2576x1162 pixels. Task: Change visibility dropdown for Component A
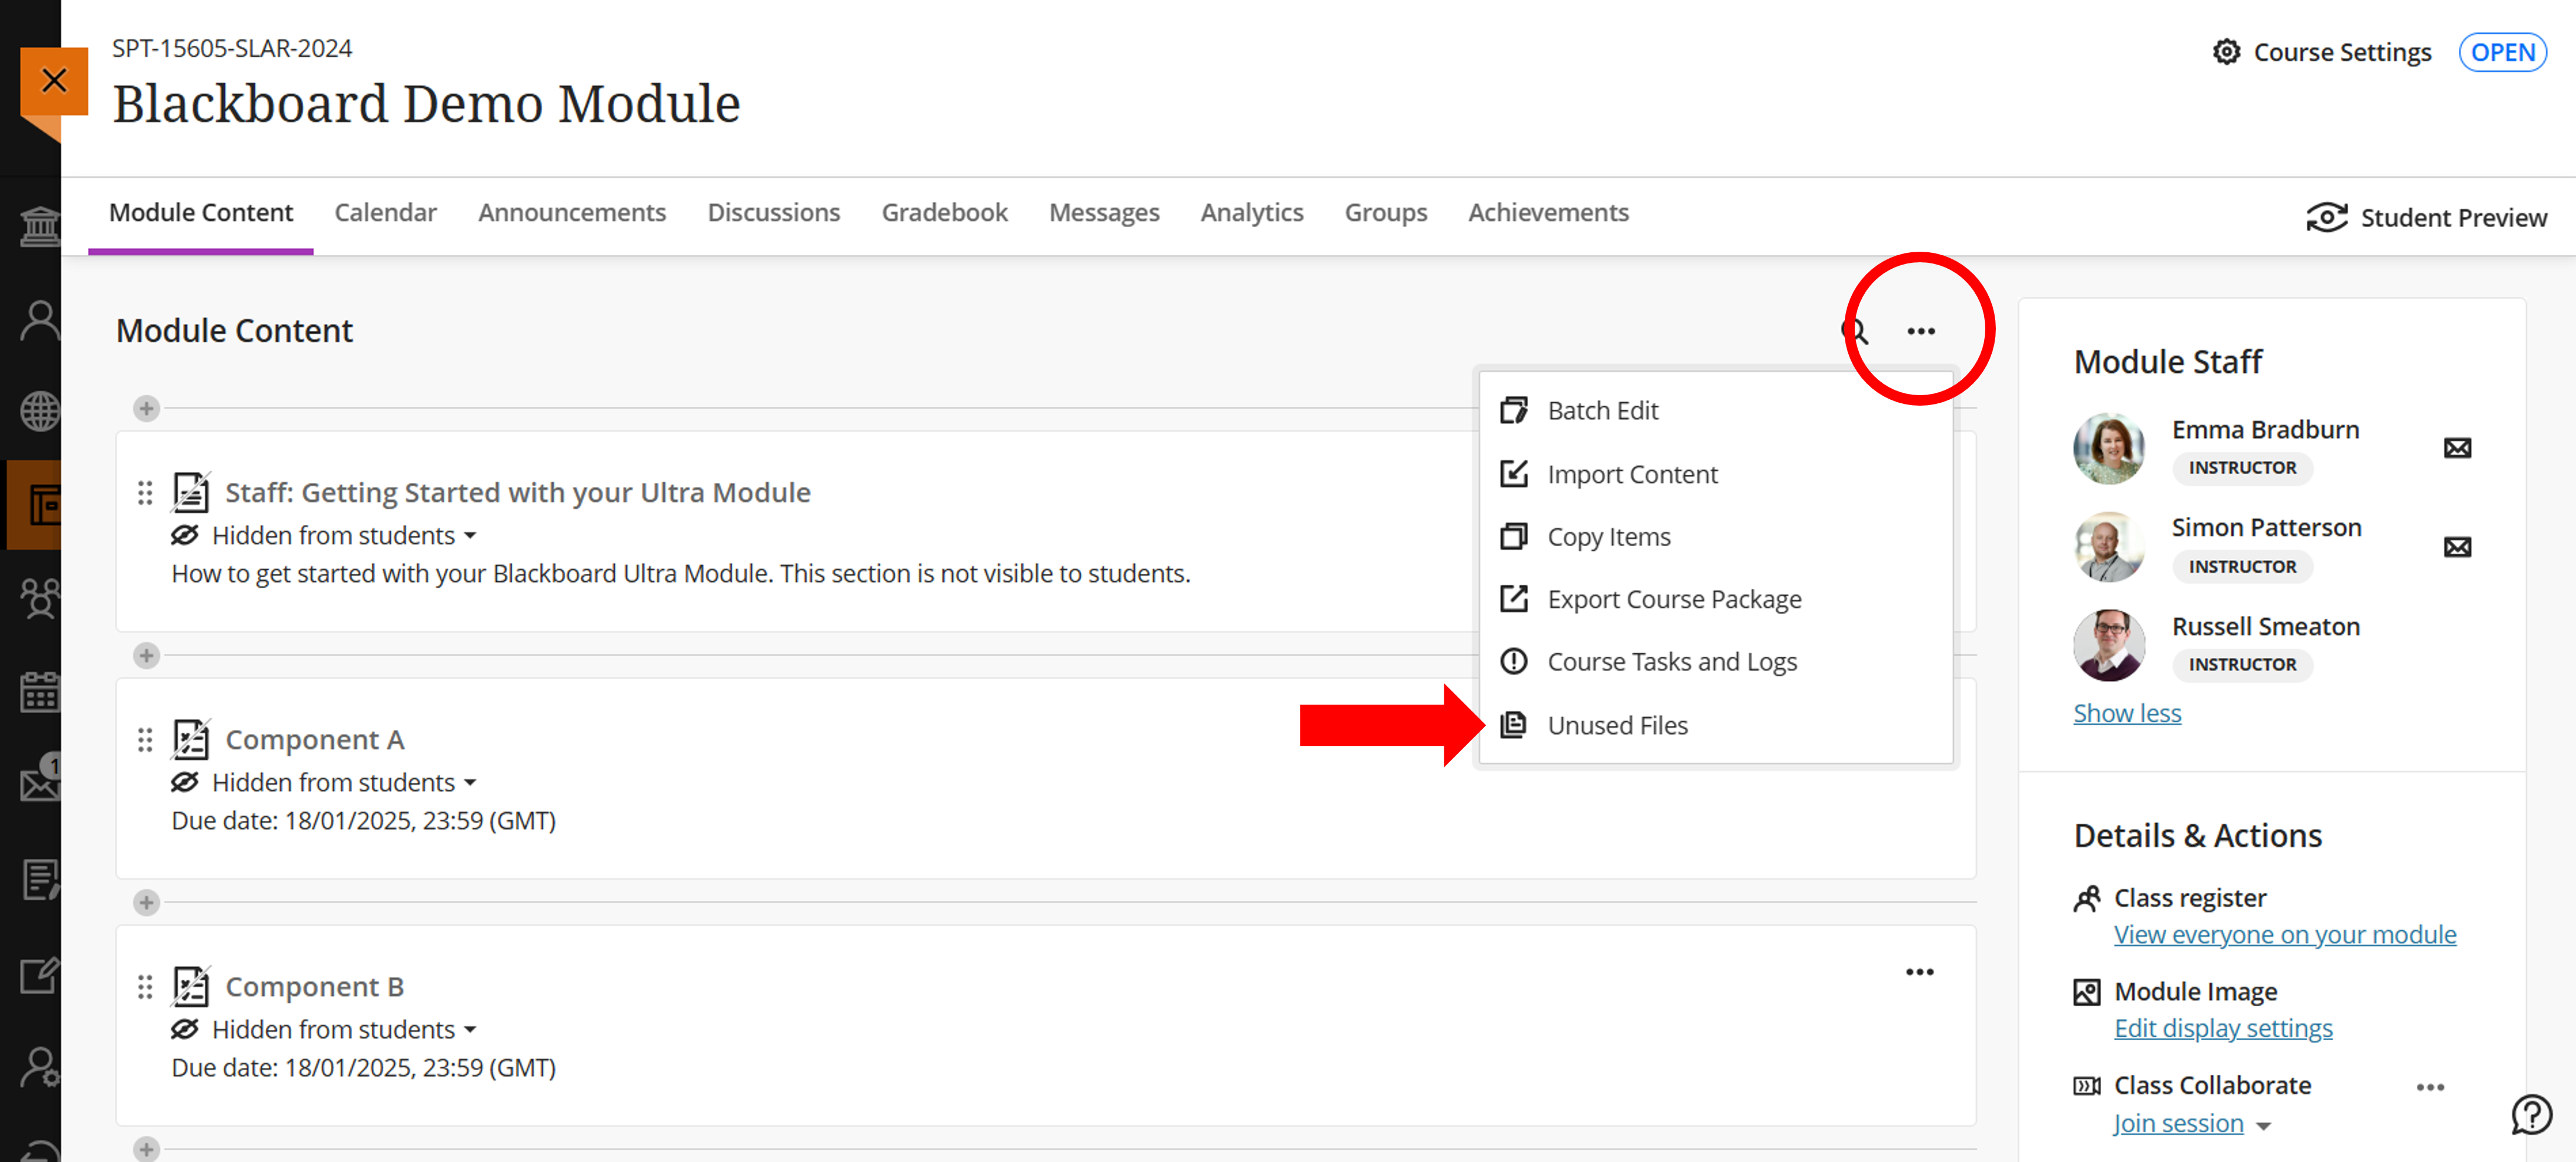tap(344, 782)
